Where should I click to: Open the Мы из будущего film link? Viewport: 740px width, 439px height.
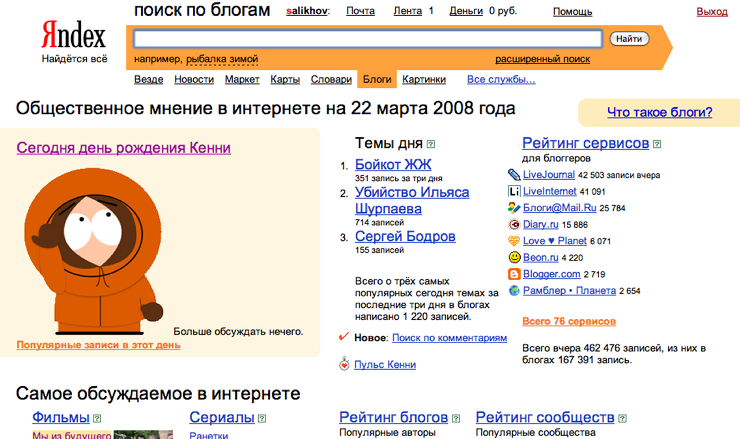[x=72, y=435]
